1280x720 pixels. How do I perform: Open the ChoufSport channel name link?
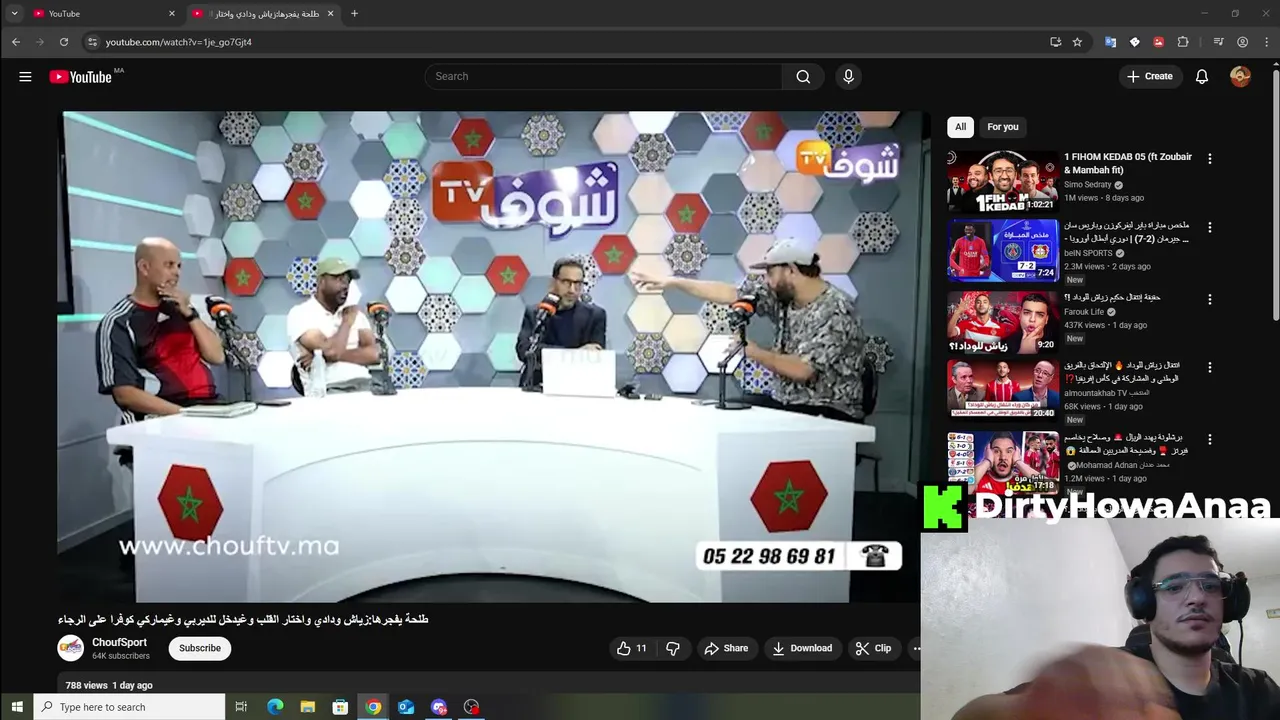click(x=119, y=642)
